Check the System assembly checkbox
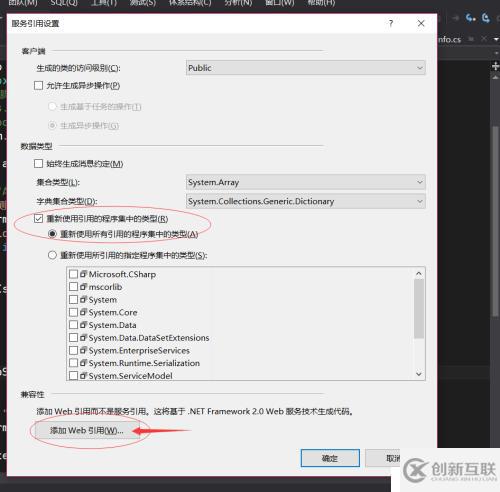 pyautogui.click(x=73, y=299)
